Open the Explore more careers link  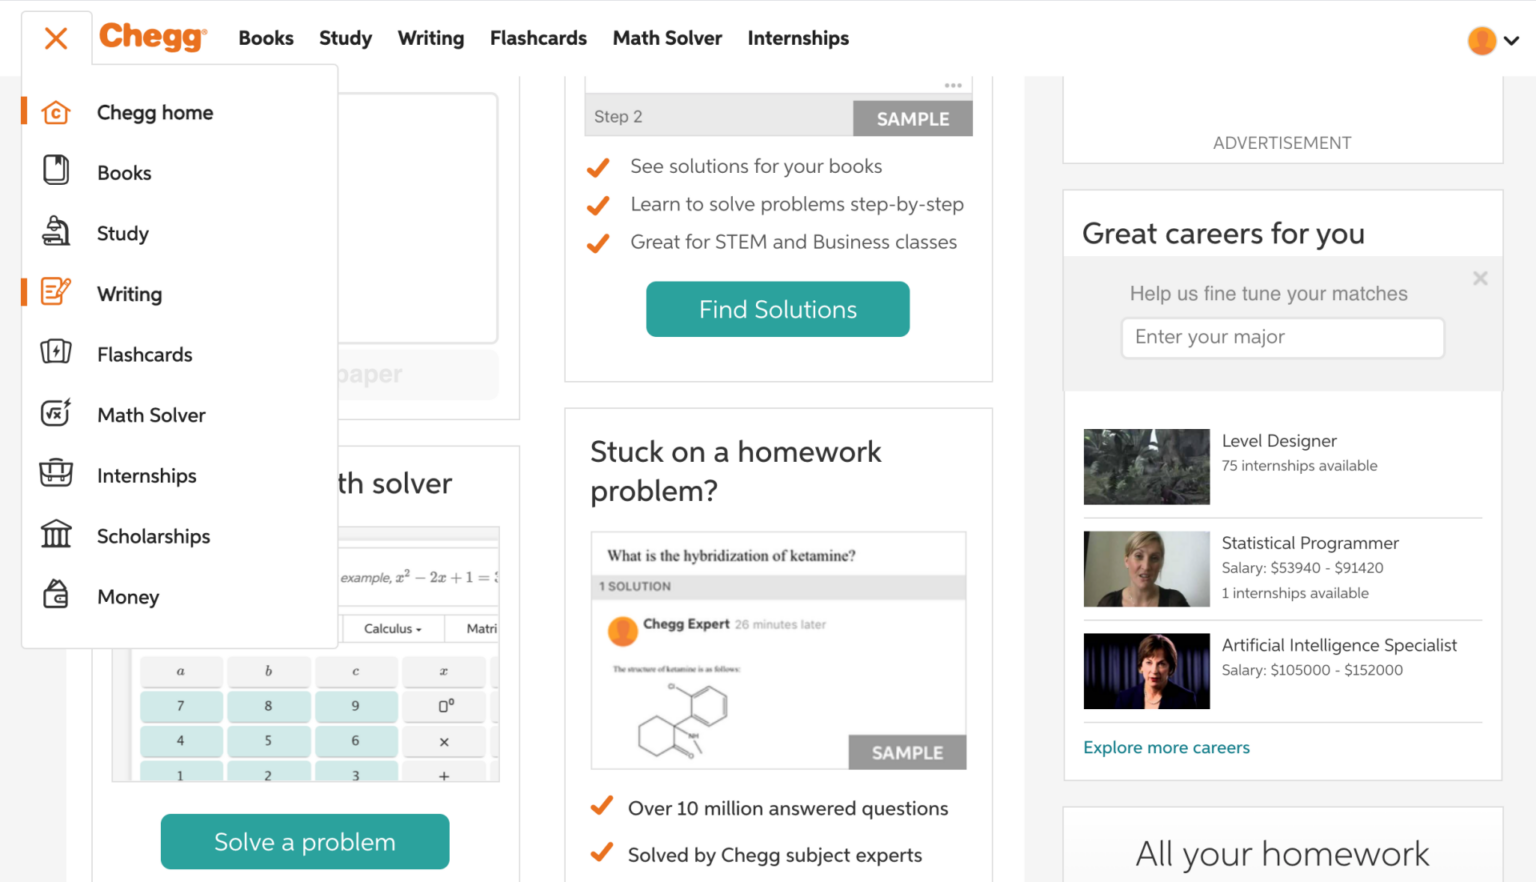pyautogui.click(x=1166, y=747)
